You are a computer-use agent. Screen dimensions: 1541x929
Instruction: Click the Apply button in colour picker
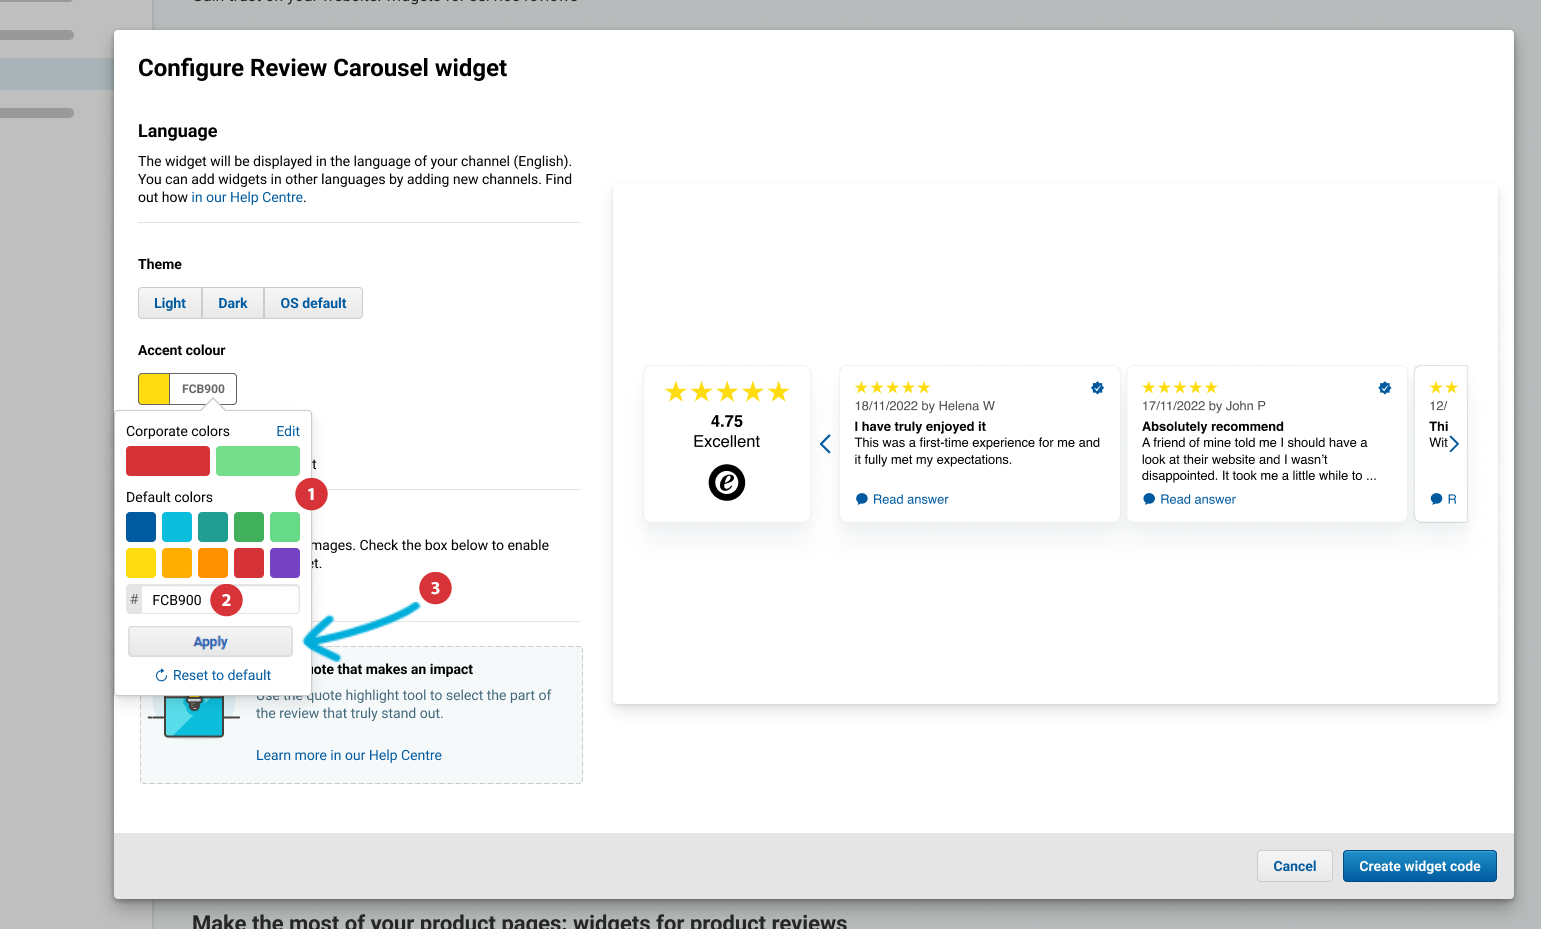(x=210, y=642)
